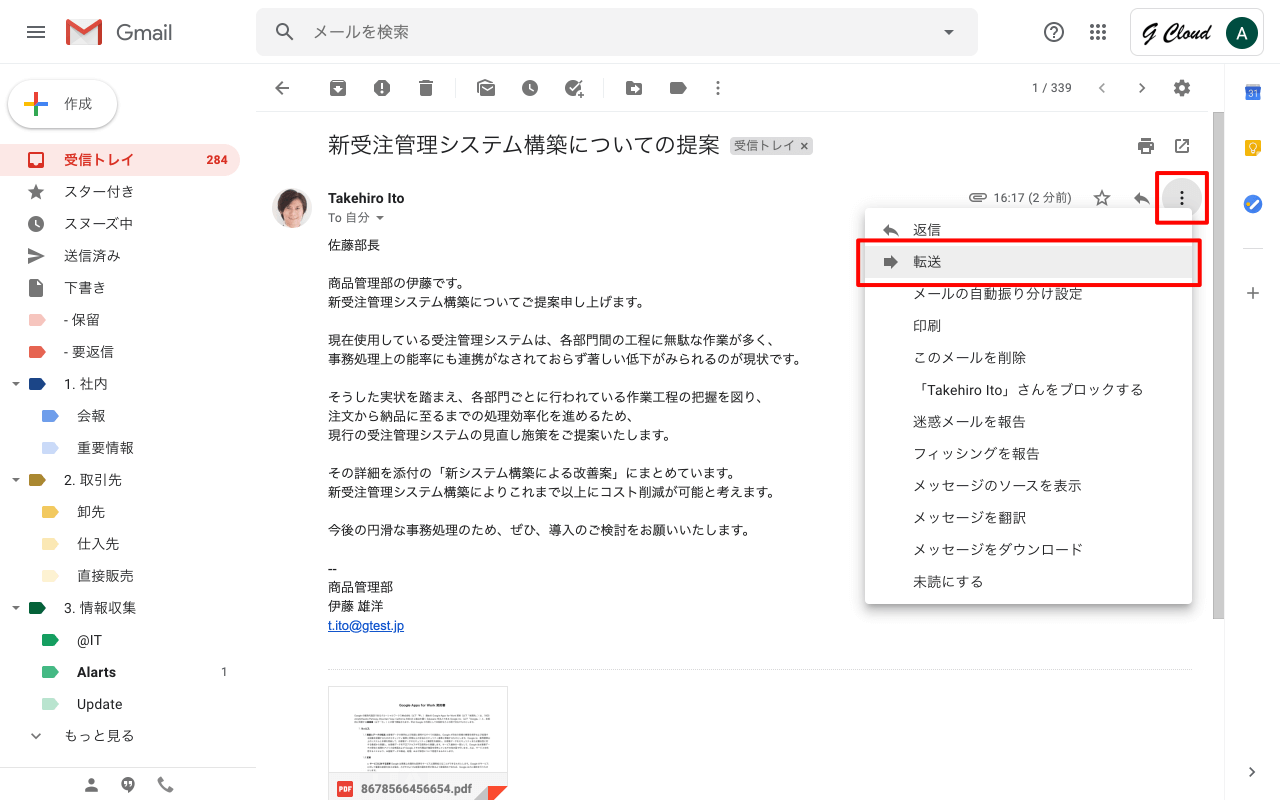Mark as unread envelope icon
This screenshot has height=800, width=1280.
(x=486, y=88)
